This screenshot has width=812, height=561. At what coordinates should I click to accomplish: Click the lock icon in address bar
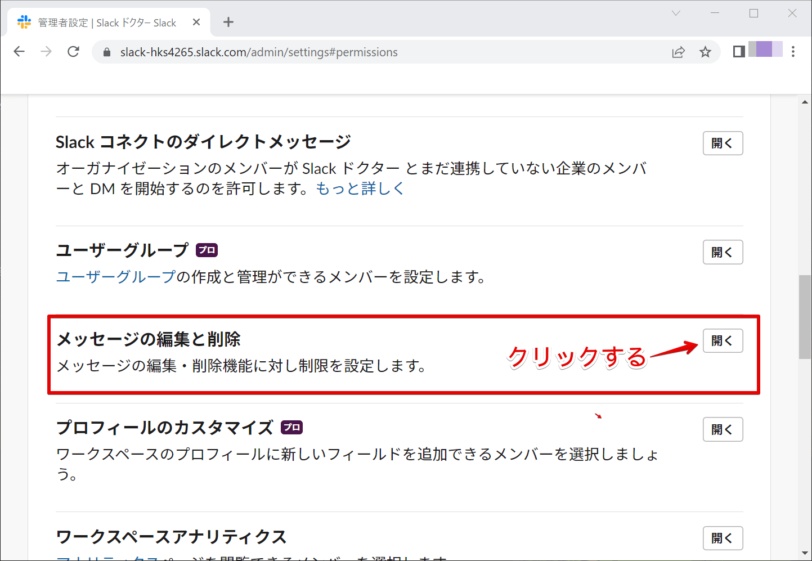tap(107, 52)
